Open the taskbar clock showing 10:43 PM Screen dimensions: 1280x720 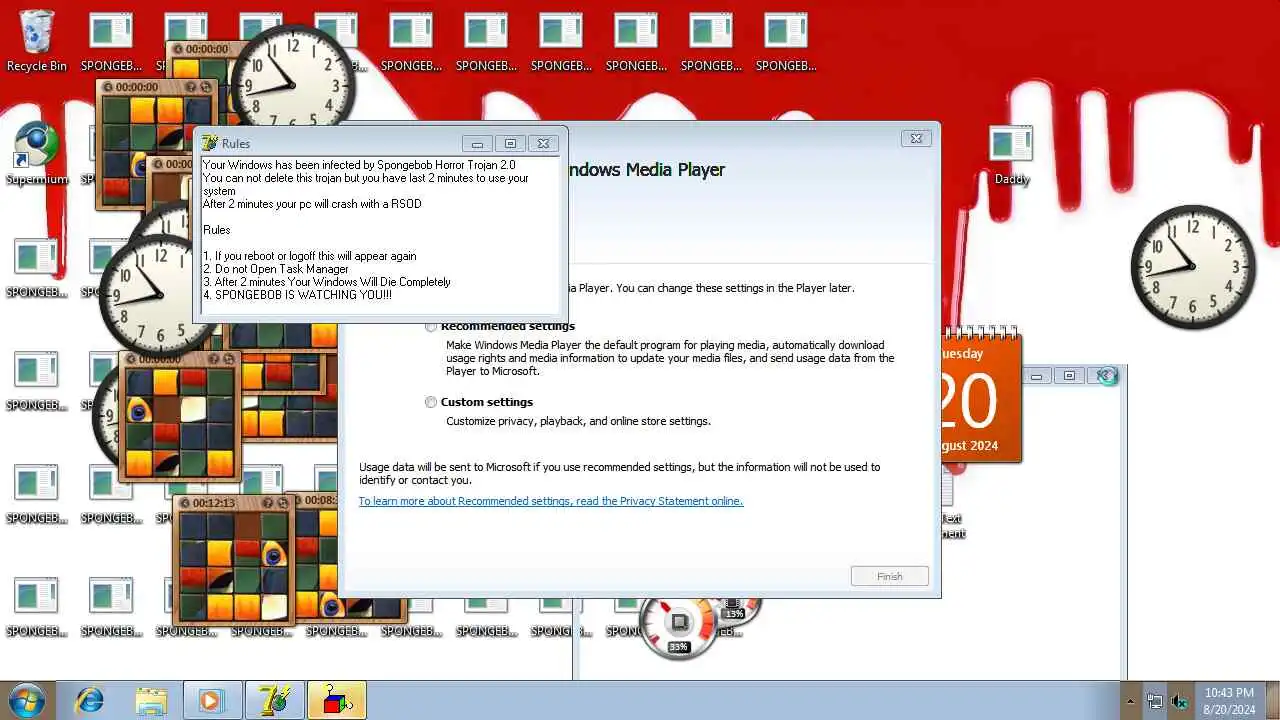(x=1229, y=700)
